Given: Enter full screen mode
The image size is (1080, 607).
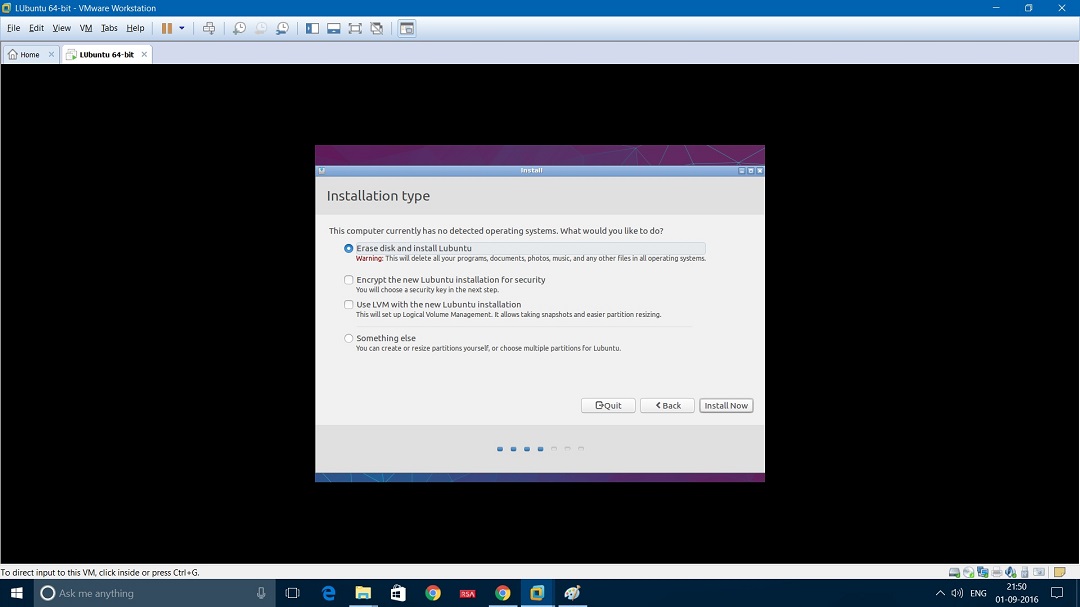Looking at the screenshot, I should point(355,28).
